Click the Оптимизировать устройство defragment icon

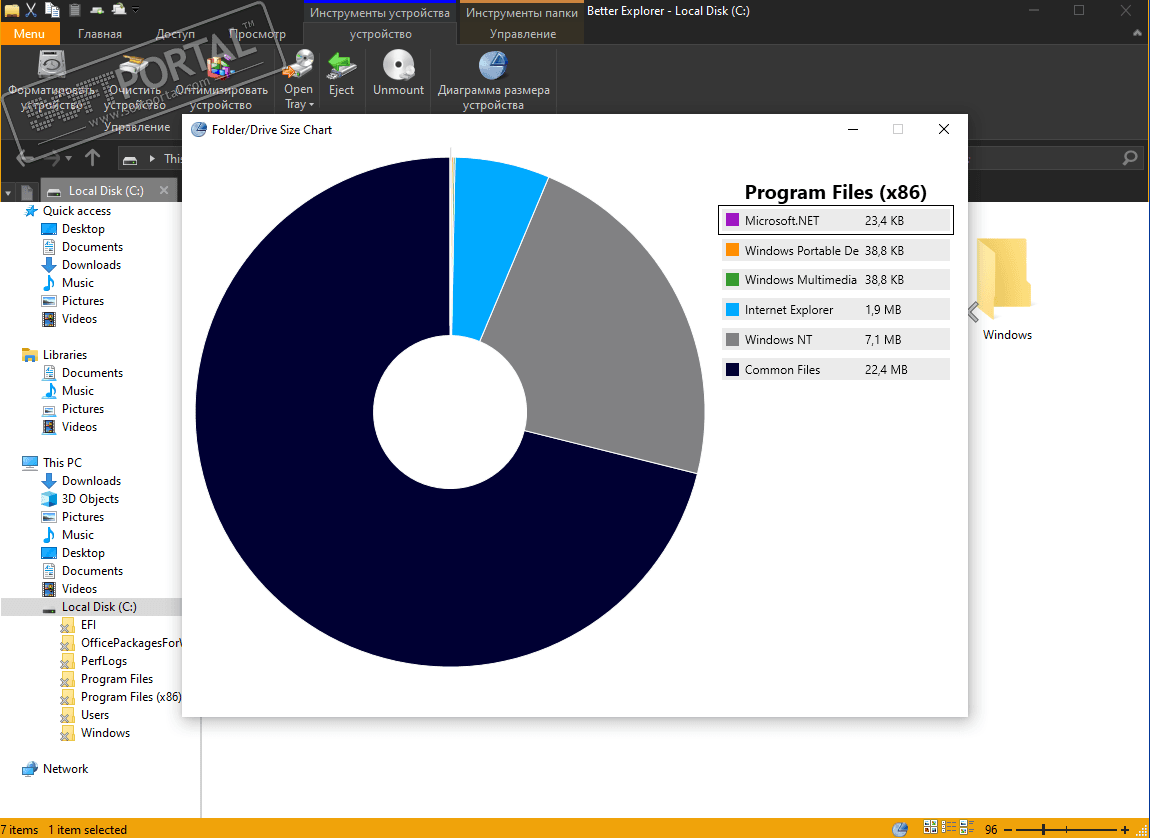pos(221,67)
